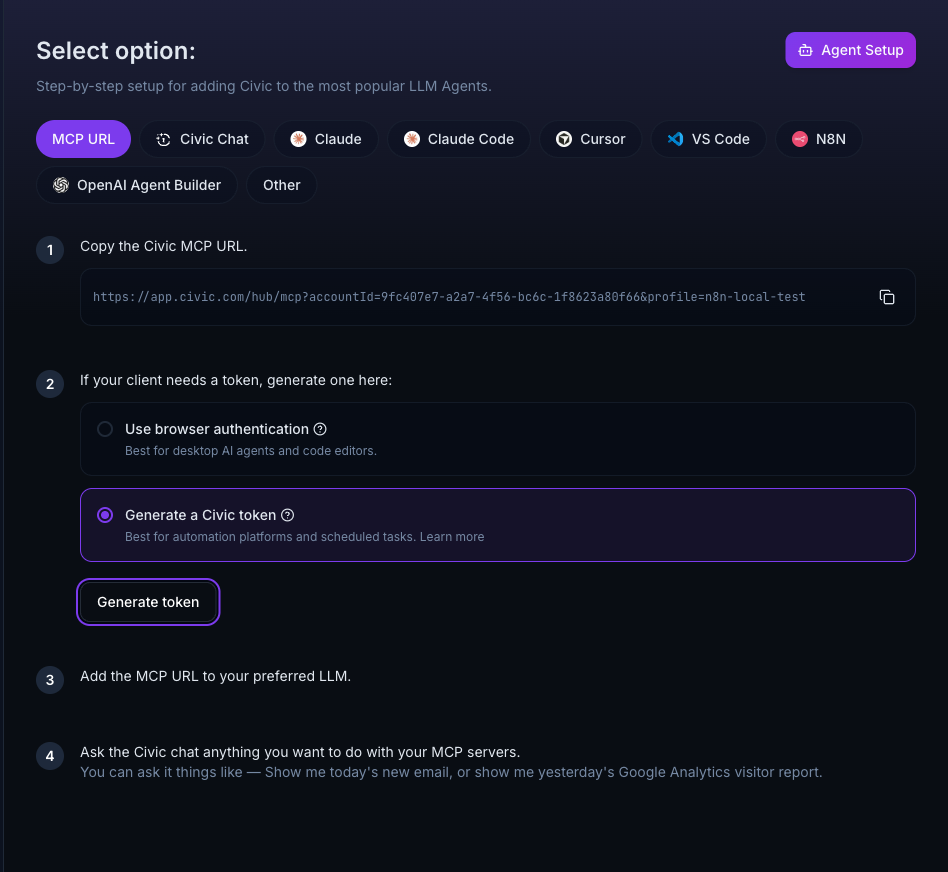
Task: Click 'You can ask it things like' example text
Action: (452, 772)
